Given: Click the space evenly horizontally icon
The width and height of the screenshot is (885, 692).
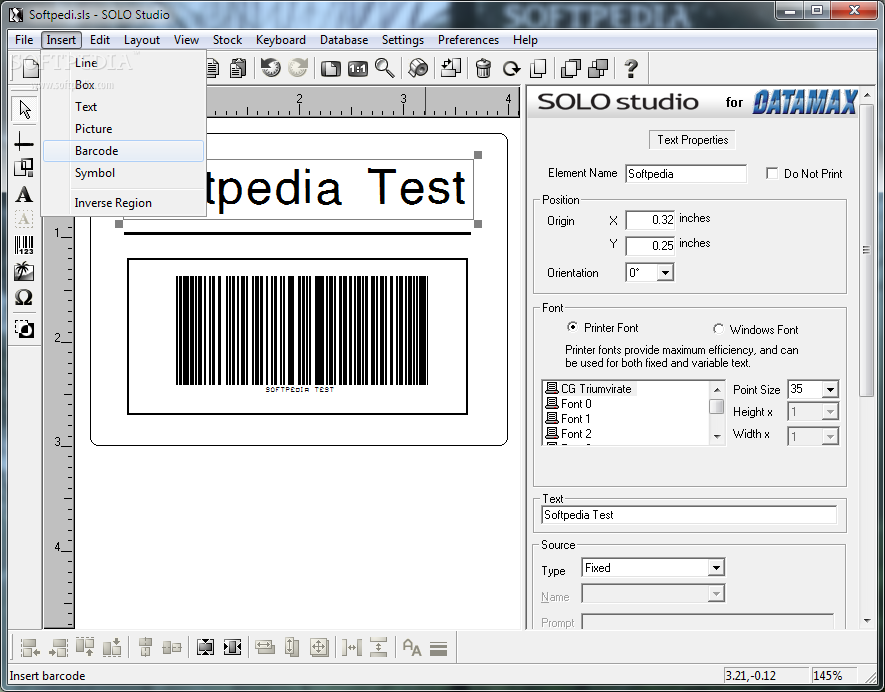Looking at the screenshot, I should tap(352, 647).
